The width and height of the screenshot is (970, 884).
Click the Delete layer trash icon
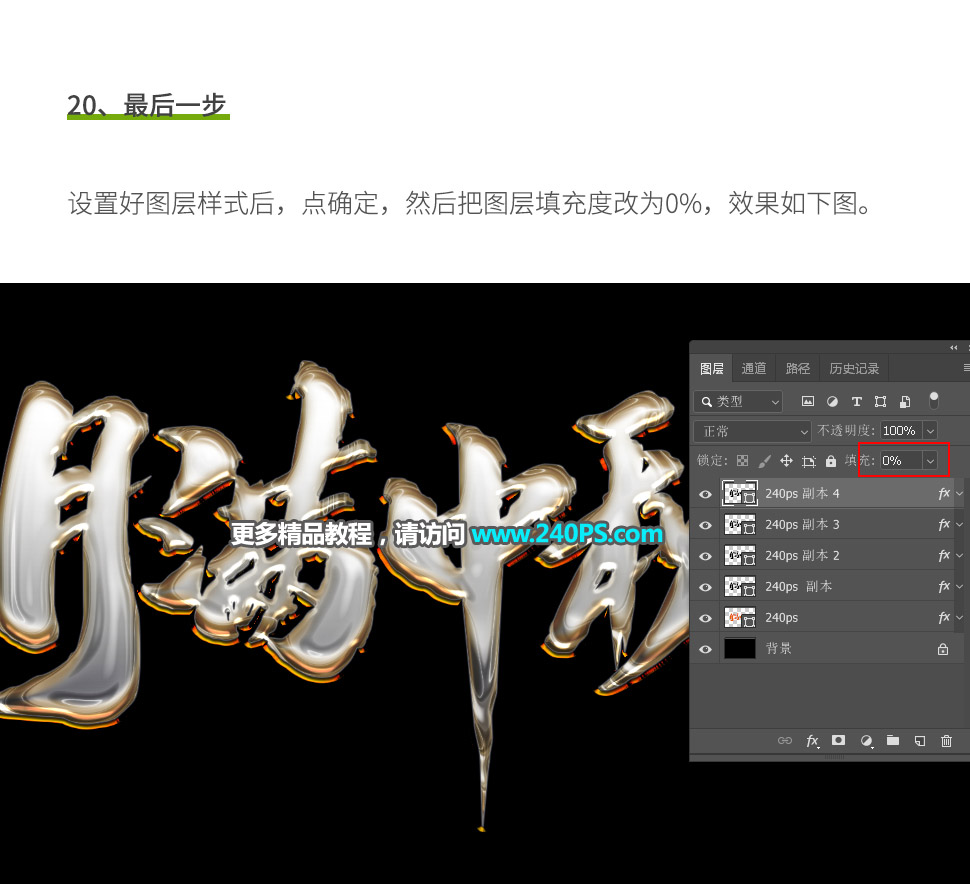point(946,741)
